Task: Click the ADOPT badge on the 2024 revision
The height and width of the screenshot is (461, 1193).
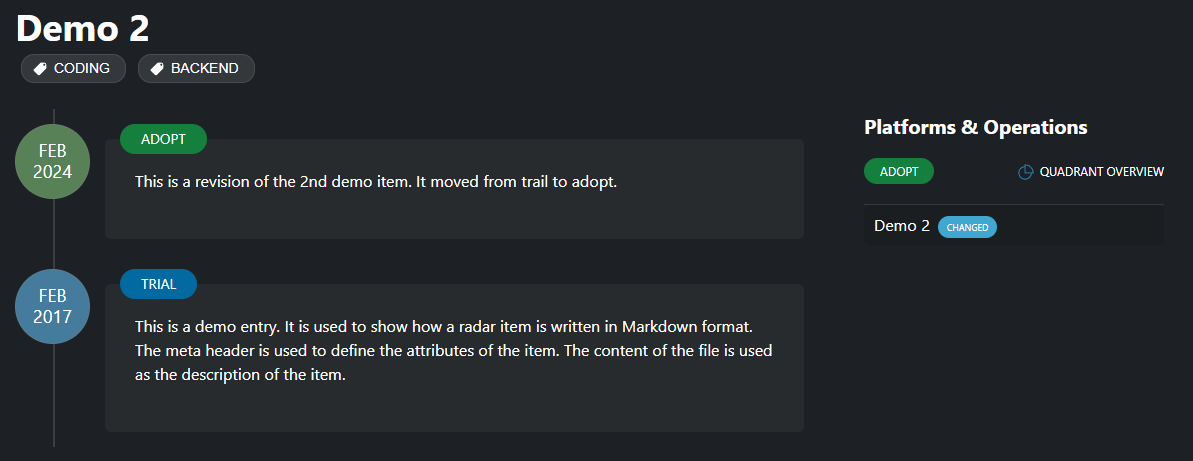Action: pos(163,139)
